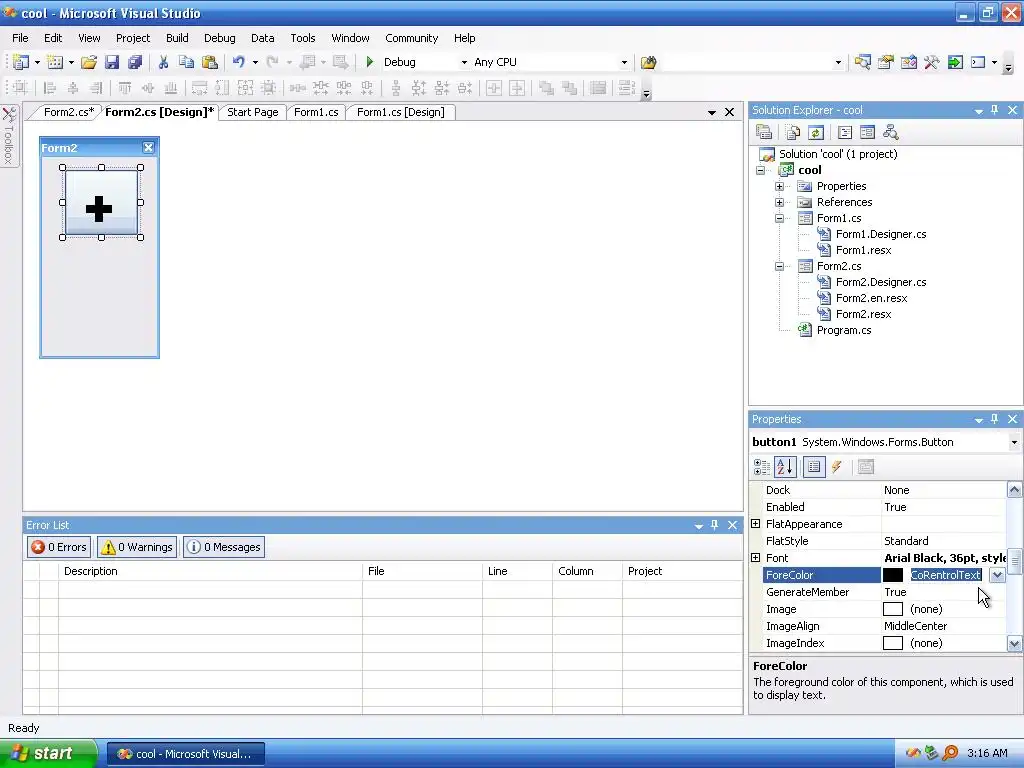1024x768 pixels.
Task: Click the Paste icon in toolbar
Action: pos(210,62)
